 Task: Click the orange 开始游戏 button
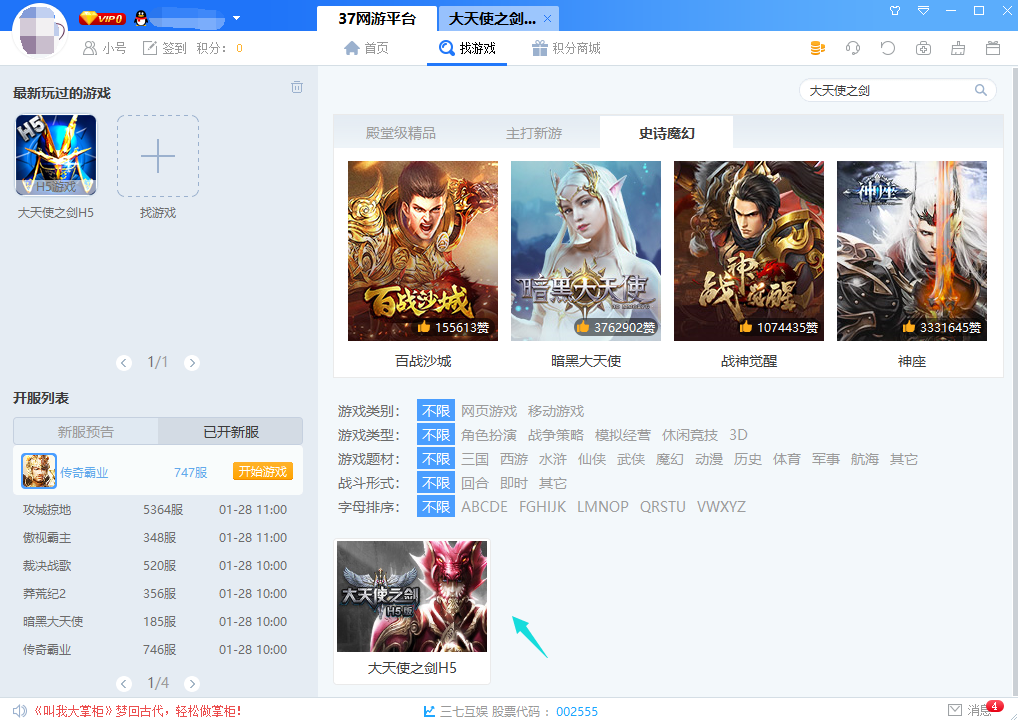coord(263,472)
